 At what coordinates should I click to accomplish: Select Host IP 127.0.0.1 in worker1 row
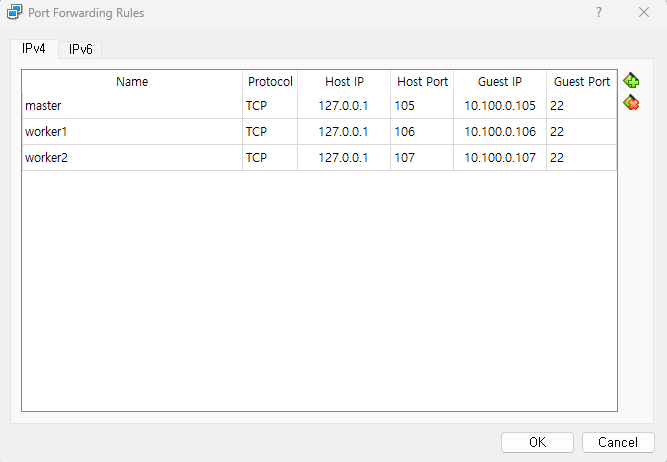[x=344, y=132]
